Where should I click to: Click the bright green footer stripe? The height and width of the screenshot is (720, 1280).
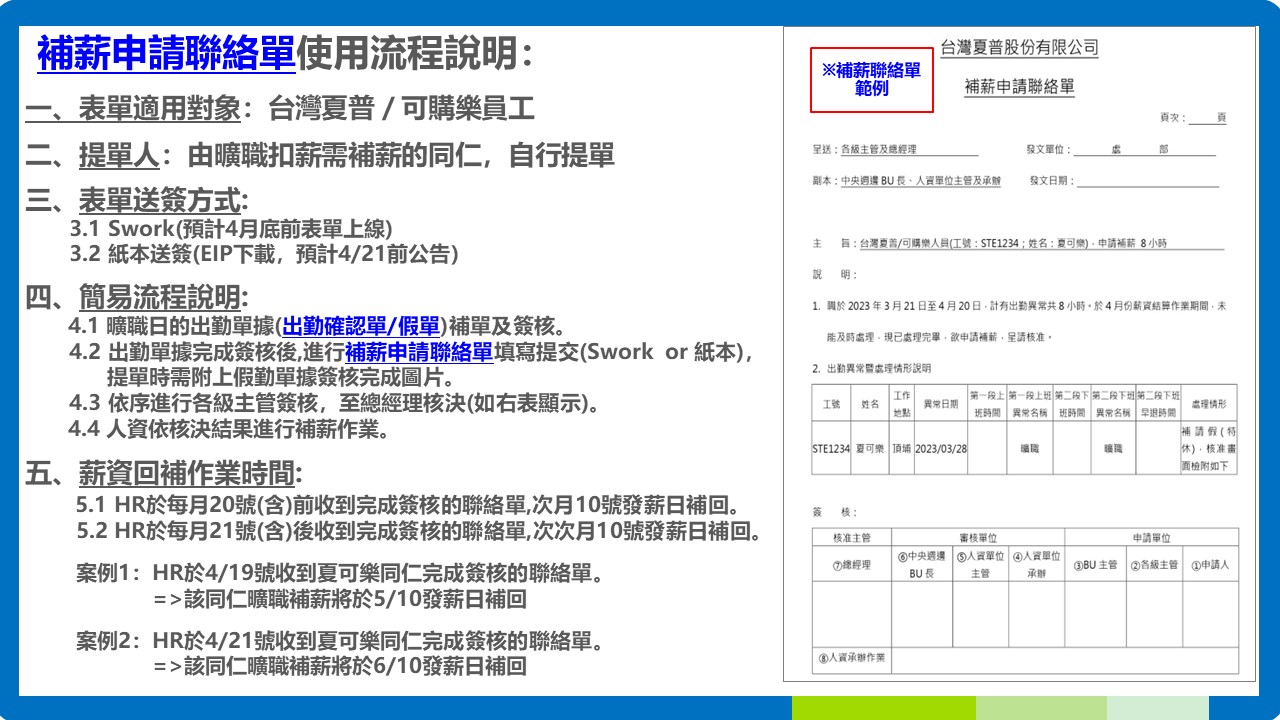883,708
